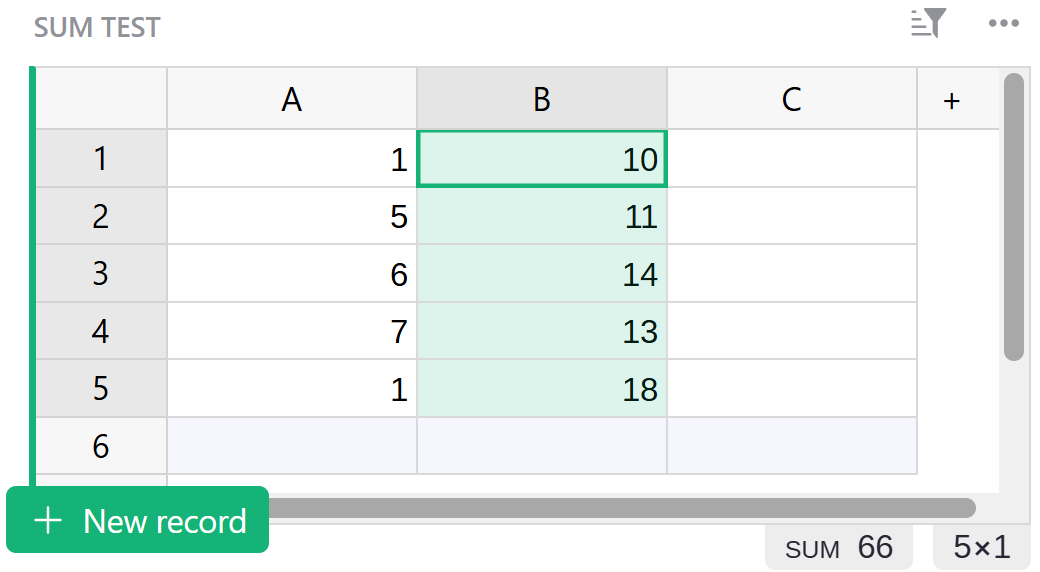1040x572 pixels.
Task: Click the vertical scrollbar thumb
Action: 1014,216
